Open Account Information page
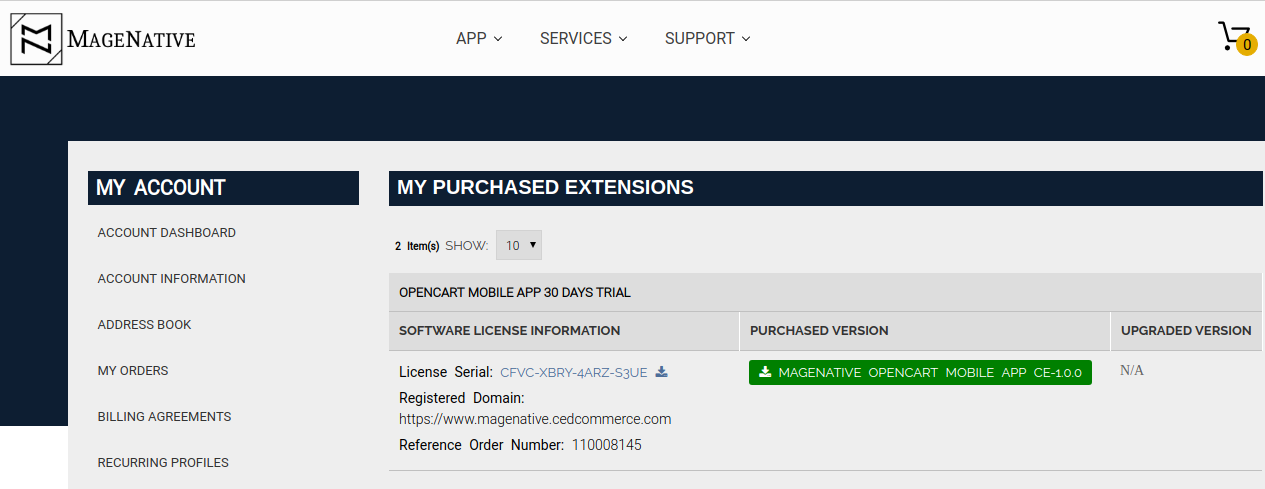Screen dimensions: 1265x489 click(172, 279)
